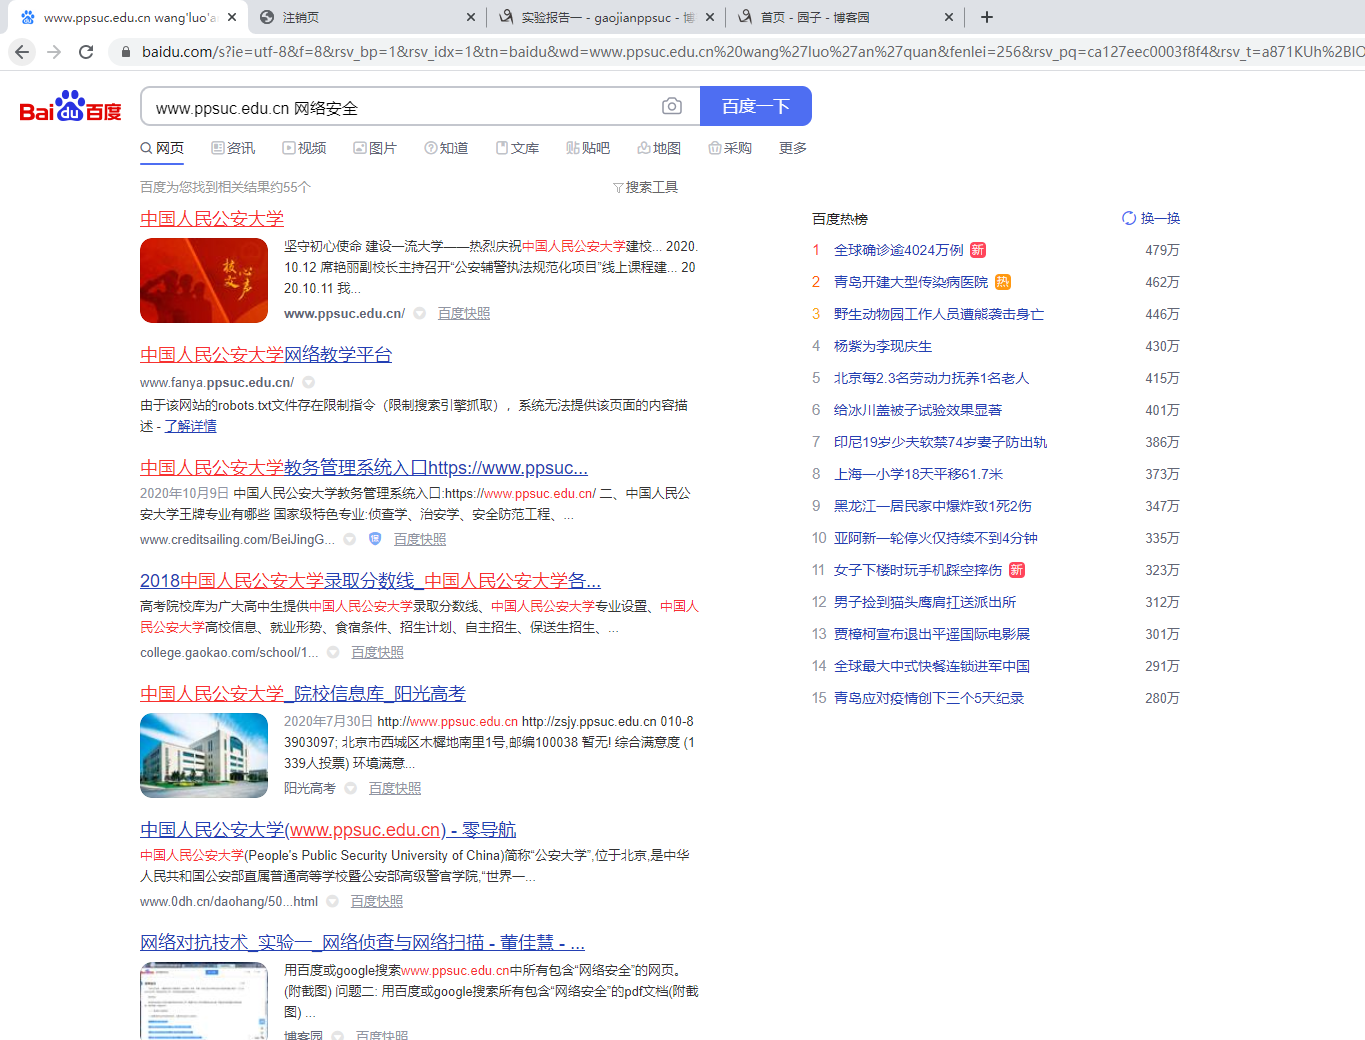Screen dimensions: 1365x1040
Task: Click the campus building thumbnail
Action: [x=204, y=755]
